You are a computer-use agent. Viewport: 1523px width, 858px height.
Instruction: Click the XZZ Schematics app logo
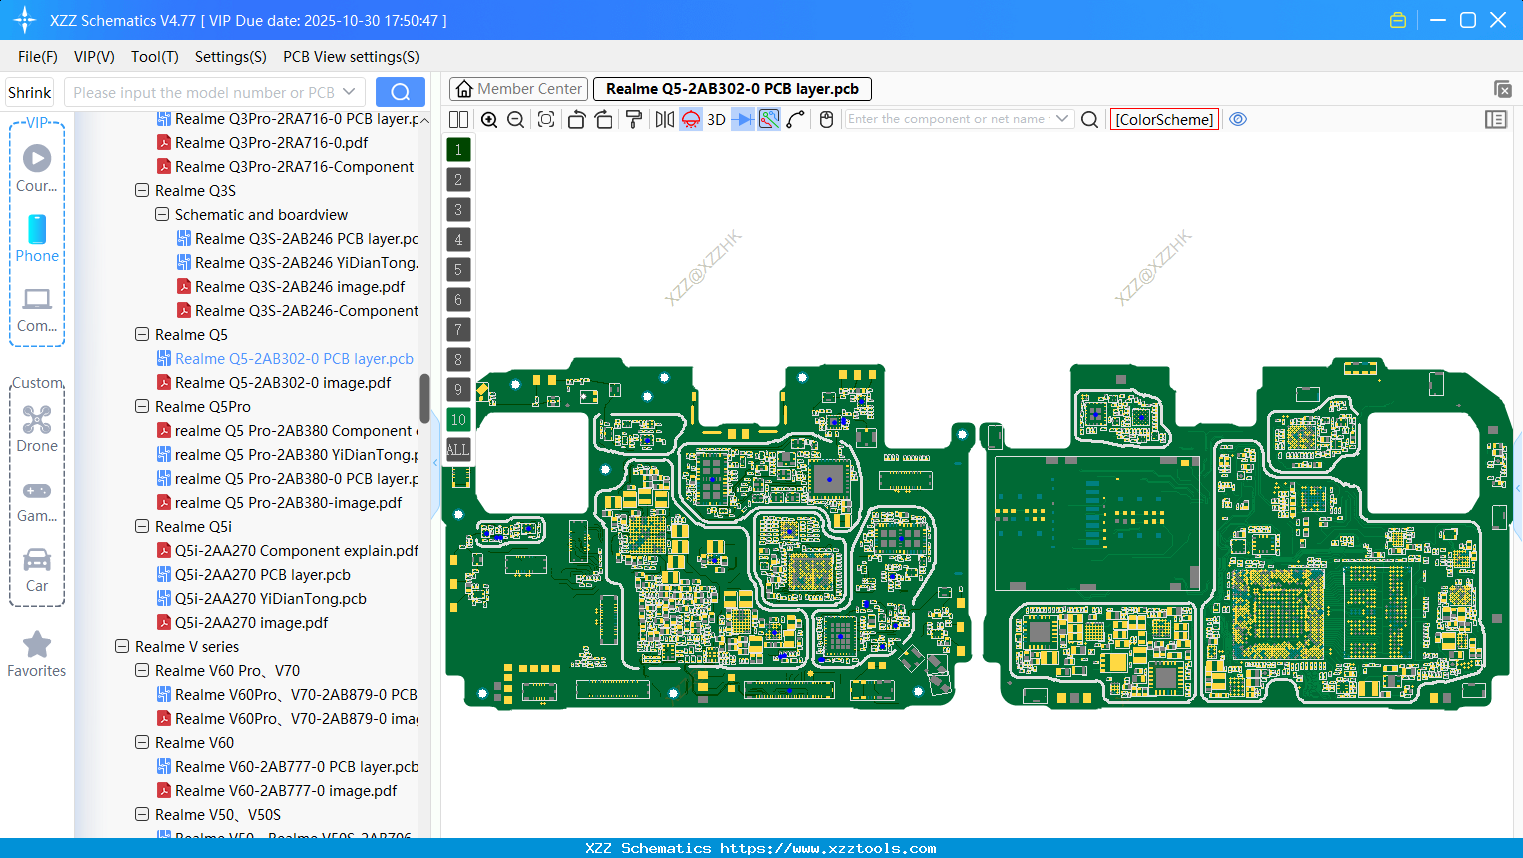click(x=25, y=20)
